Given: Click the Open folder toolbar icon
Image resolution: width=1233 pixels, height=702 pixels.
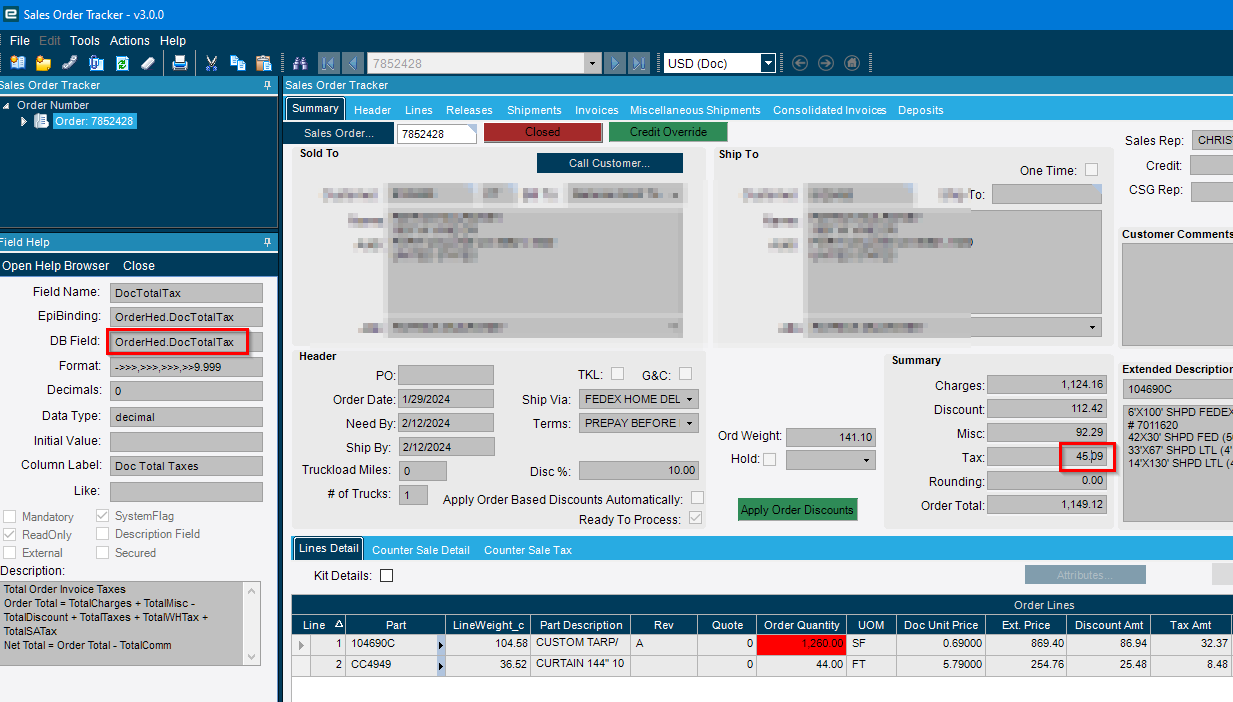Looking at the screenshot, I should coord(43,63).
